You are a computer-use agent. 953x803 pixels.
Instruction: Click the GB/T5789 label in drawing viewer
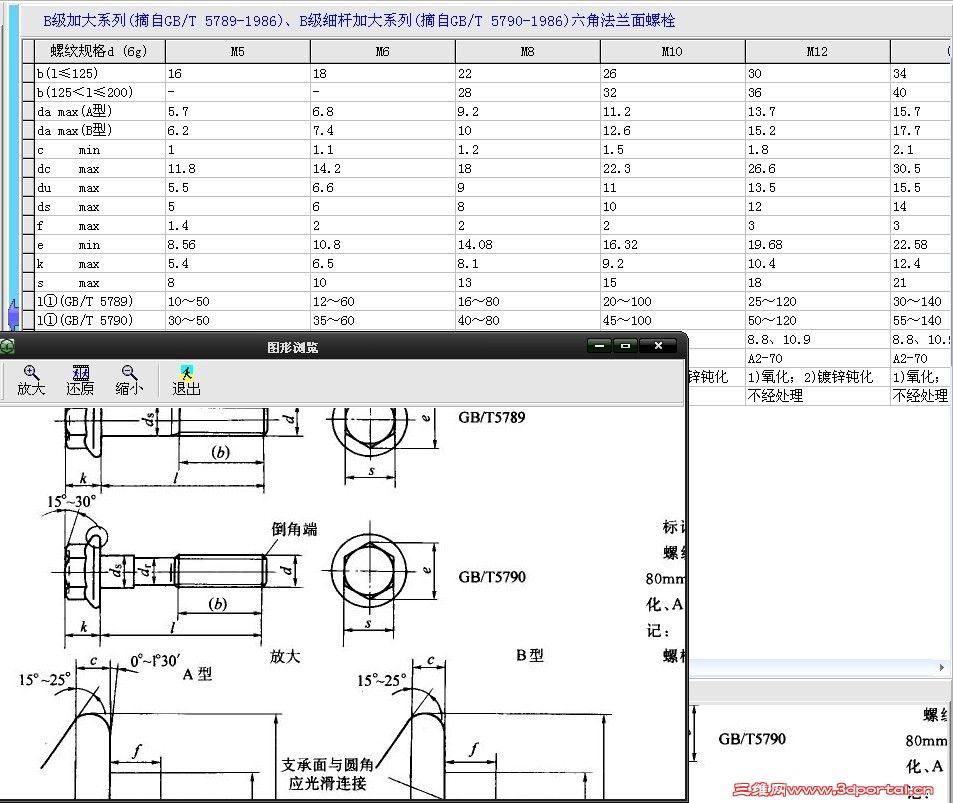(492, 418)
